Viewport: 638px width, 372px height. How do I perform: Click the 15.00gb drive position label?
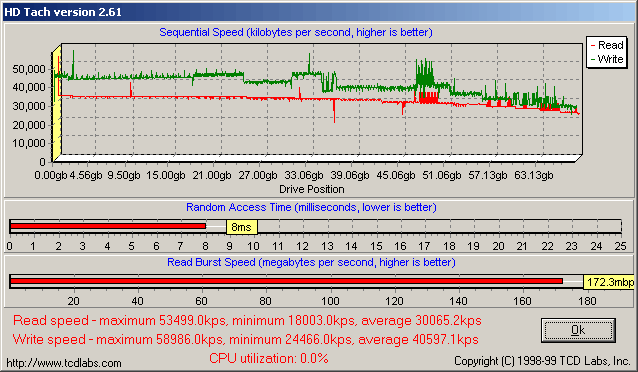166,175
